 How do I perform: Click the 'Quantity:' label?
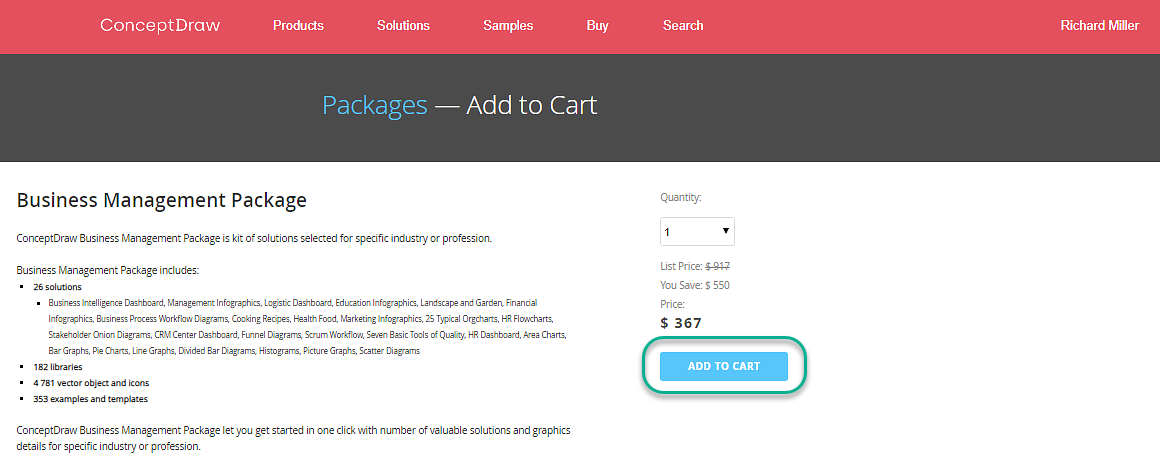pyautogui.click(x=681, y=198)
